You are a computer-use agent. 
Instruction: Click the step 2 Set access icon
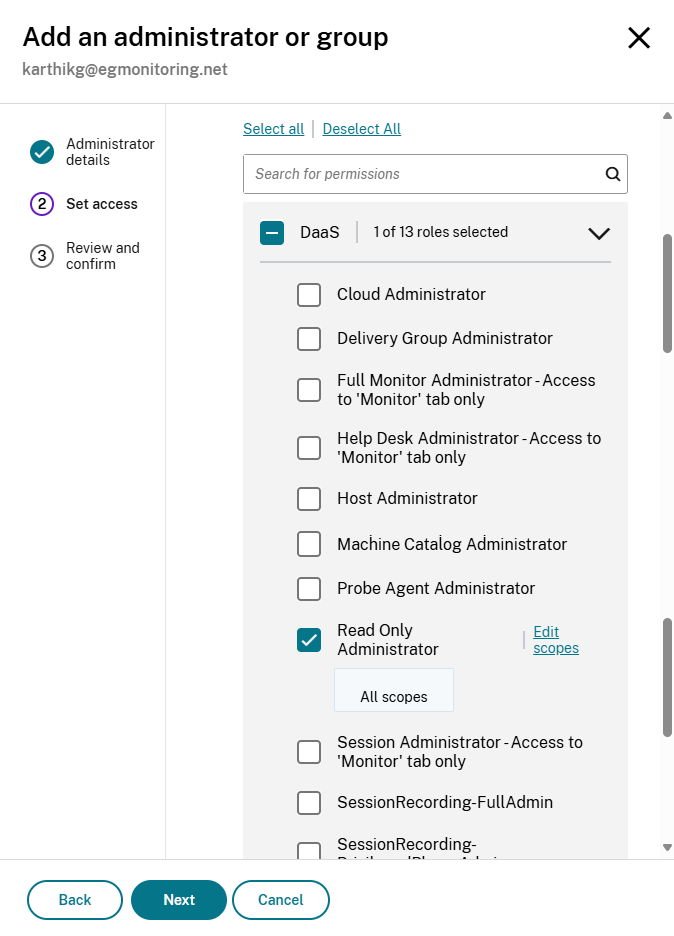(42, 204)
